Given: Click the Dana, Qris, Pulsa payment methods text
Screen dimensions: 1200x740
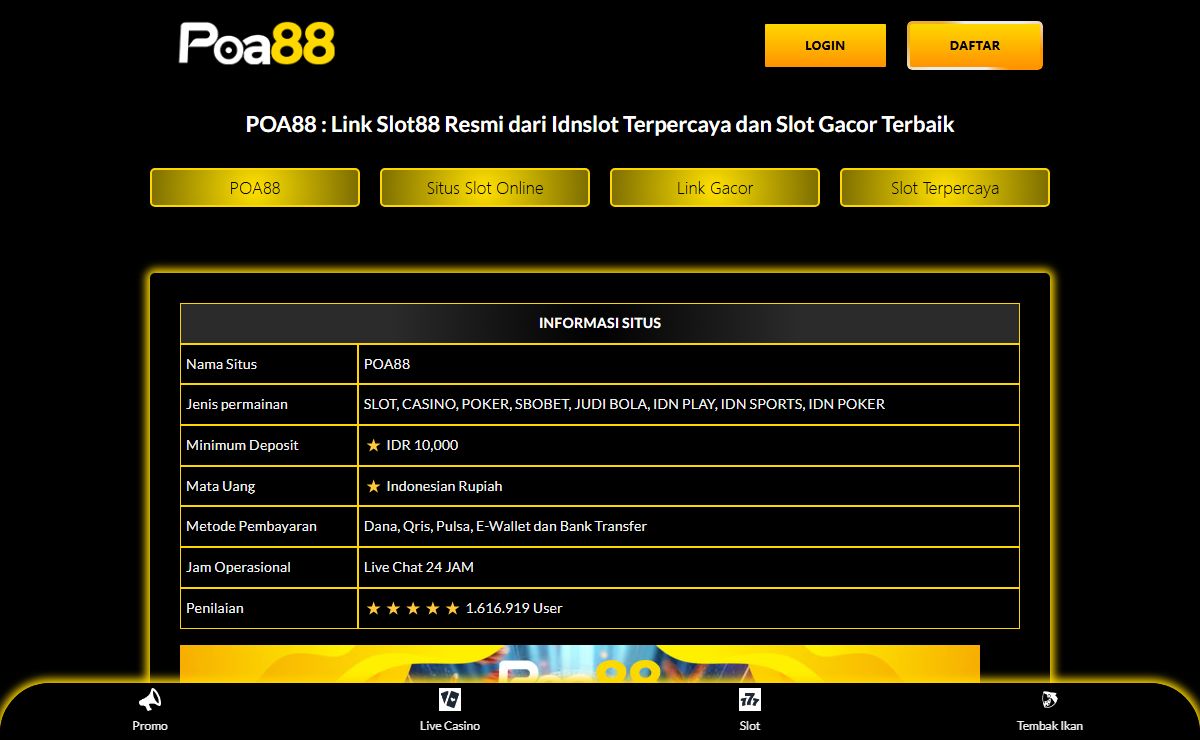Looking at the screenshot, I should point(505,526).
